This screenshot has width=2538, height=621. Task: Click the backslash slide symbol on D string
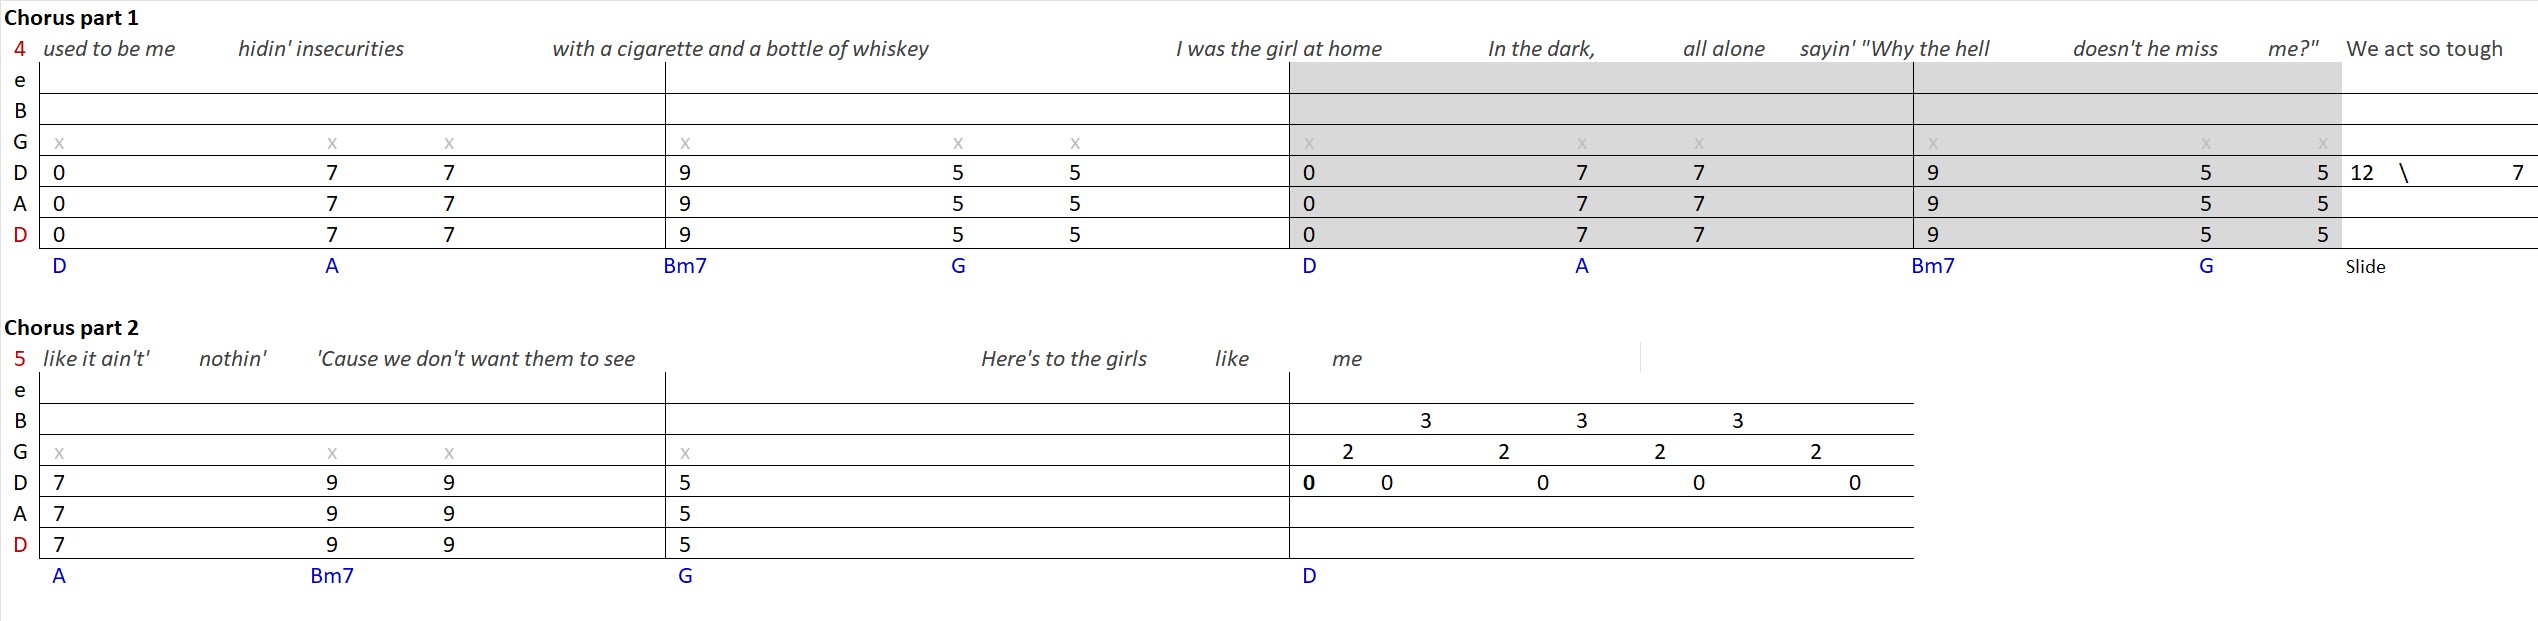[2404, 173]
